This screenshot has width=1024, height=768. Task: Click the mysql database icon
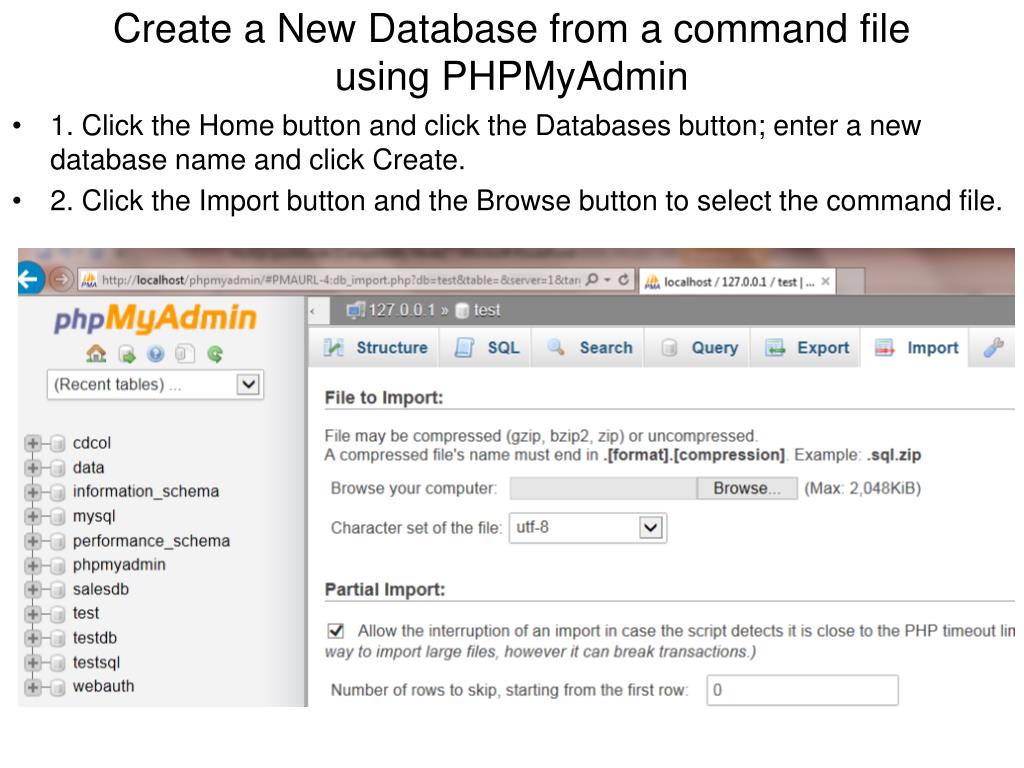click(58, 517)
